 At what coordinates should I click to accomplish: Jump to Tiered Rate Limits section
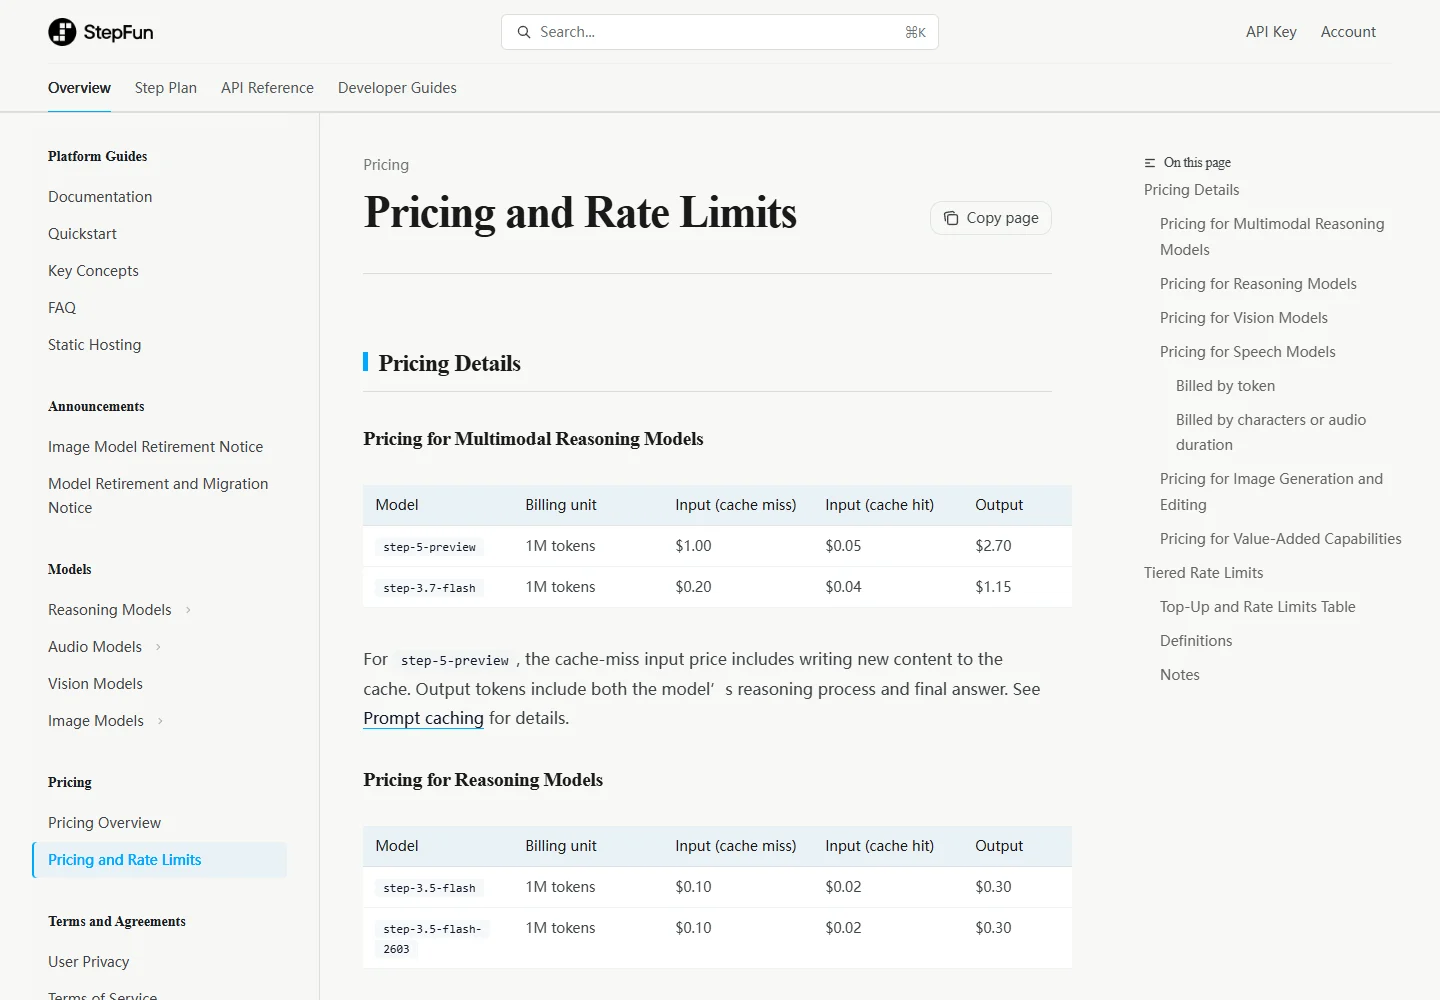click(x=1203, y=573)
